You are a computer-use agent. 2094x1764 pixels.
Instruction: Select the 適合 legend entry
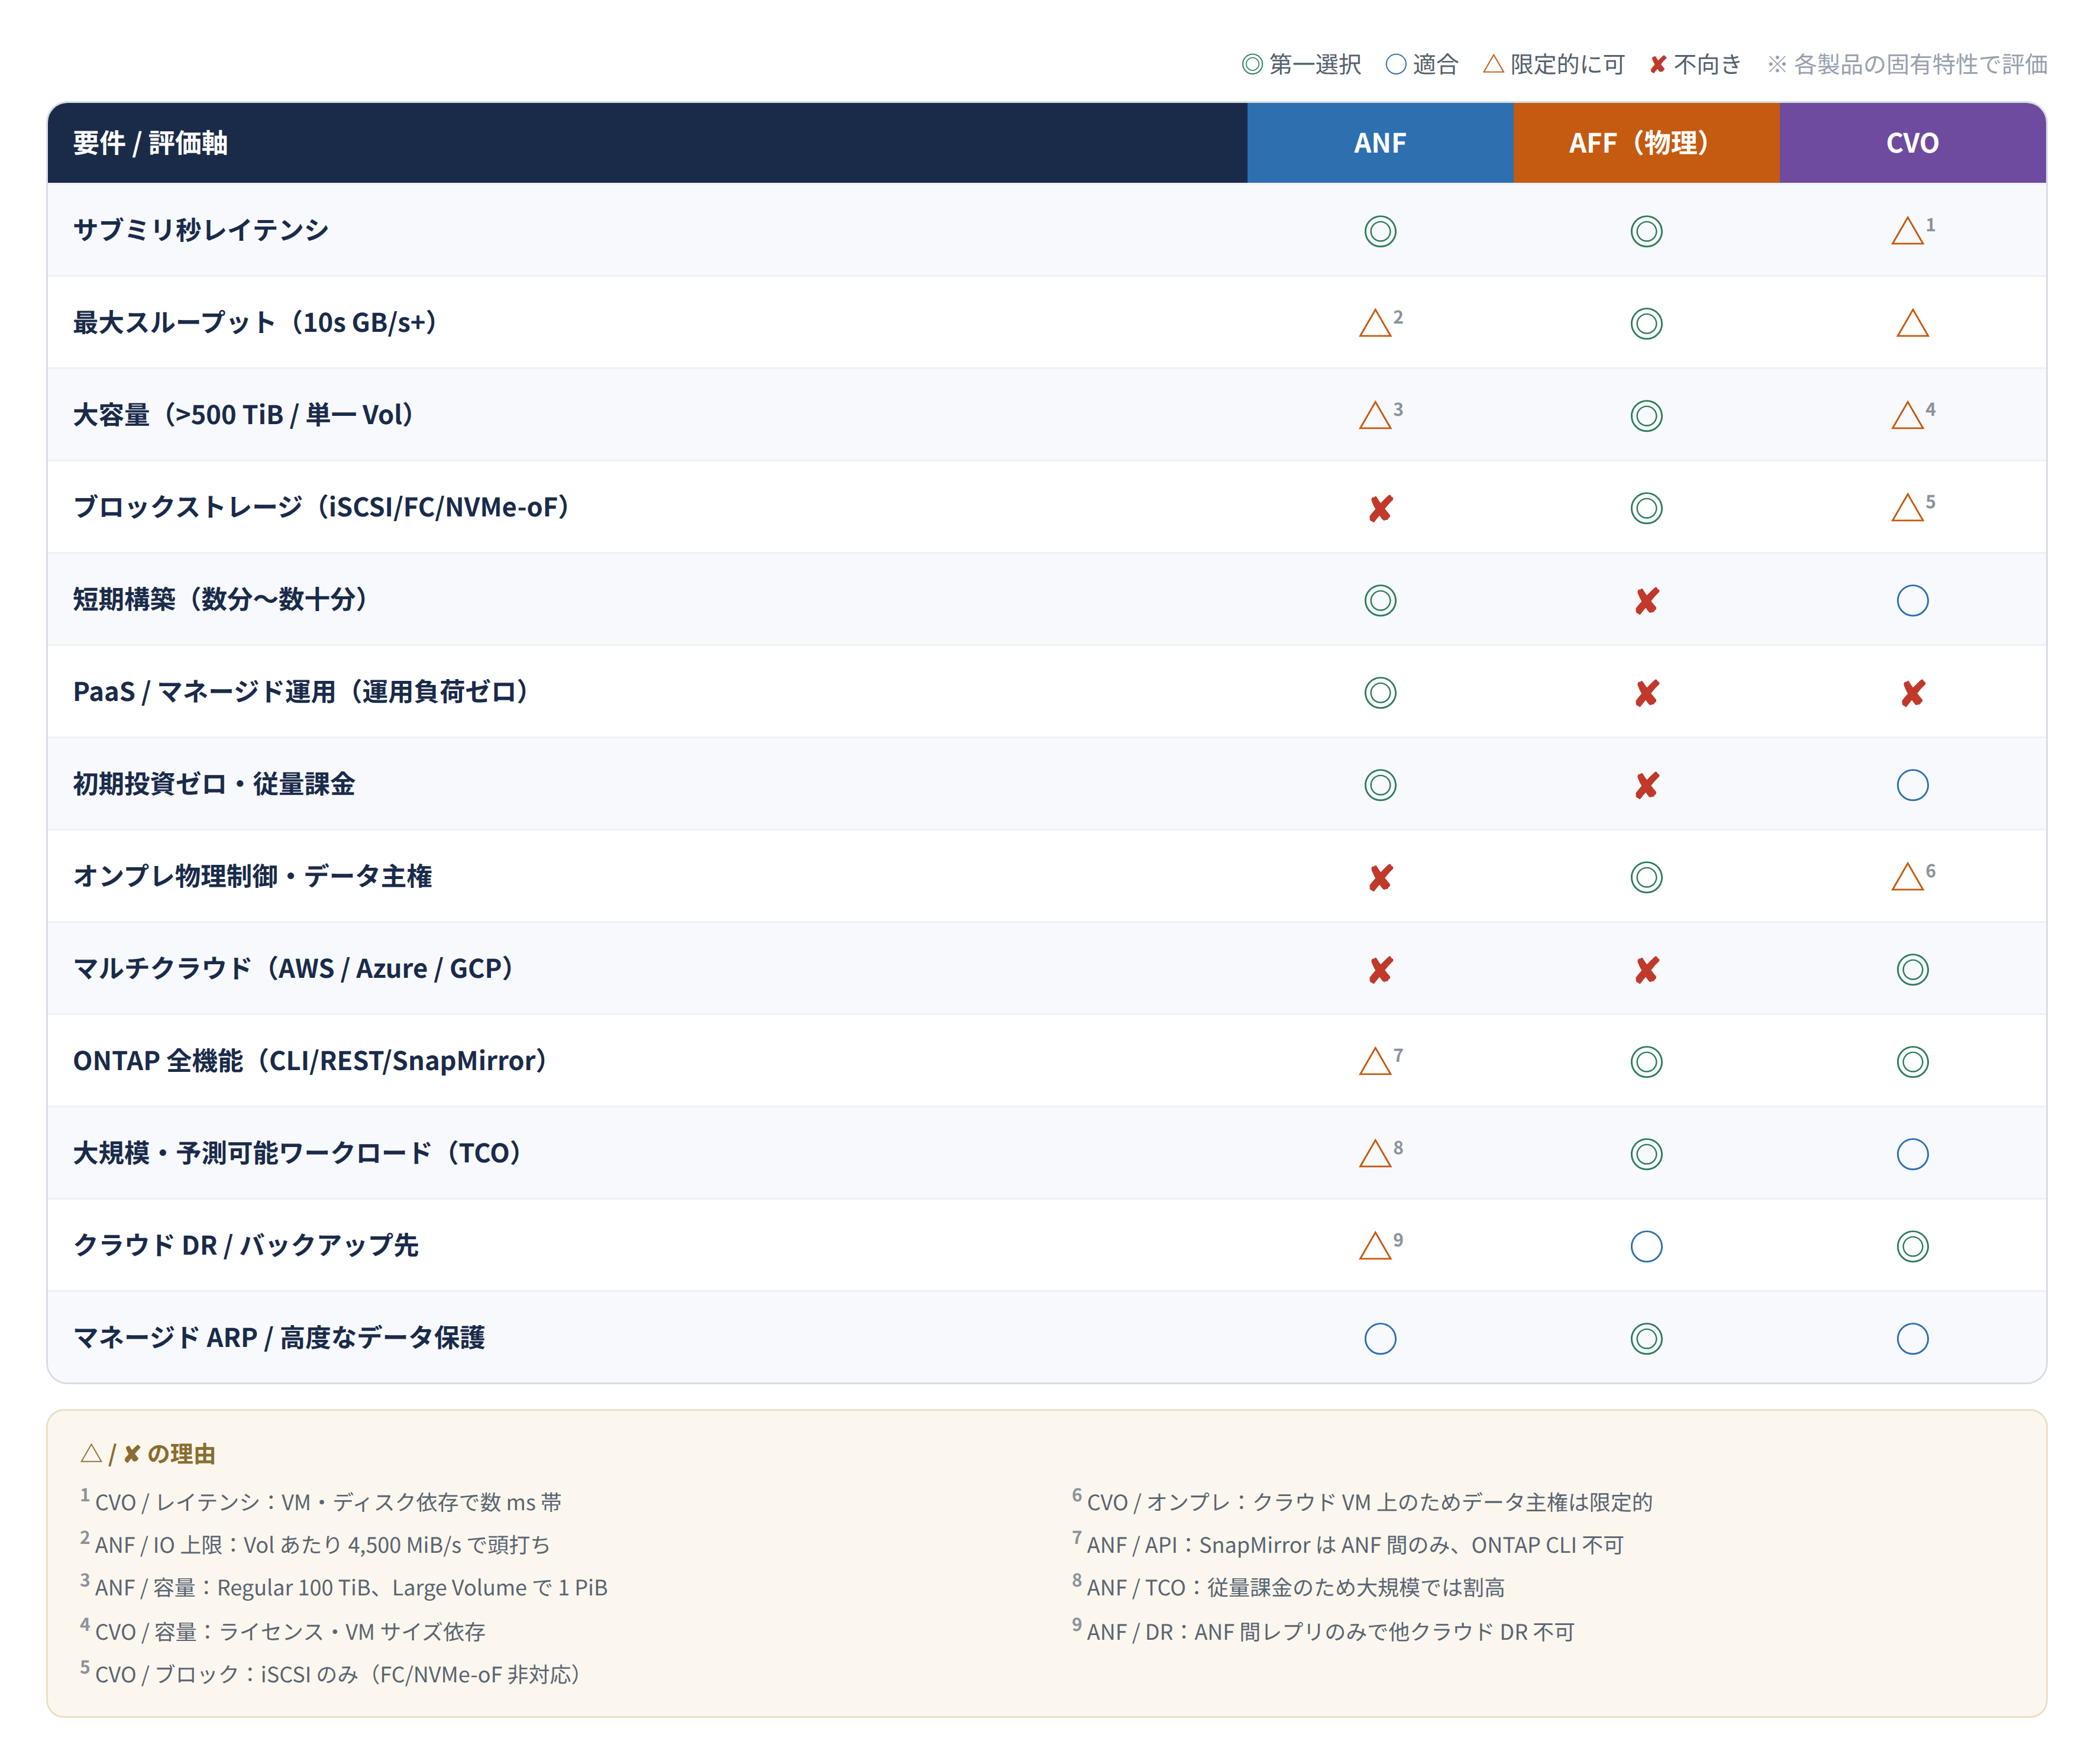pyautogui.click(x=1422, y=65)
